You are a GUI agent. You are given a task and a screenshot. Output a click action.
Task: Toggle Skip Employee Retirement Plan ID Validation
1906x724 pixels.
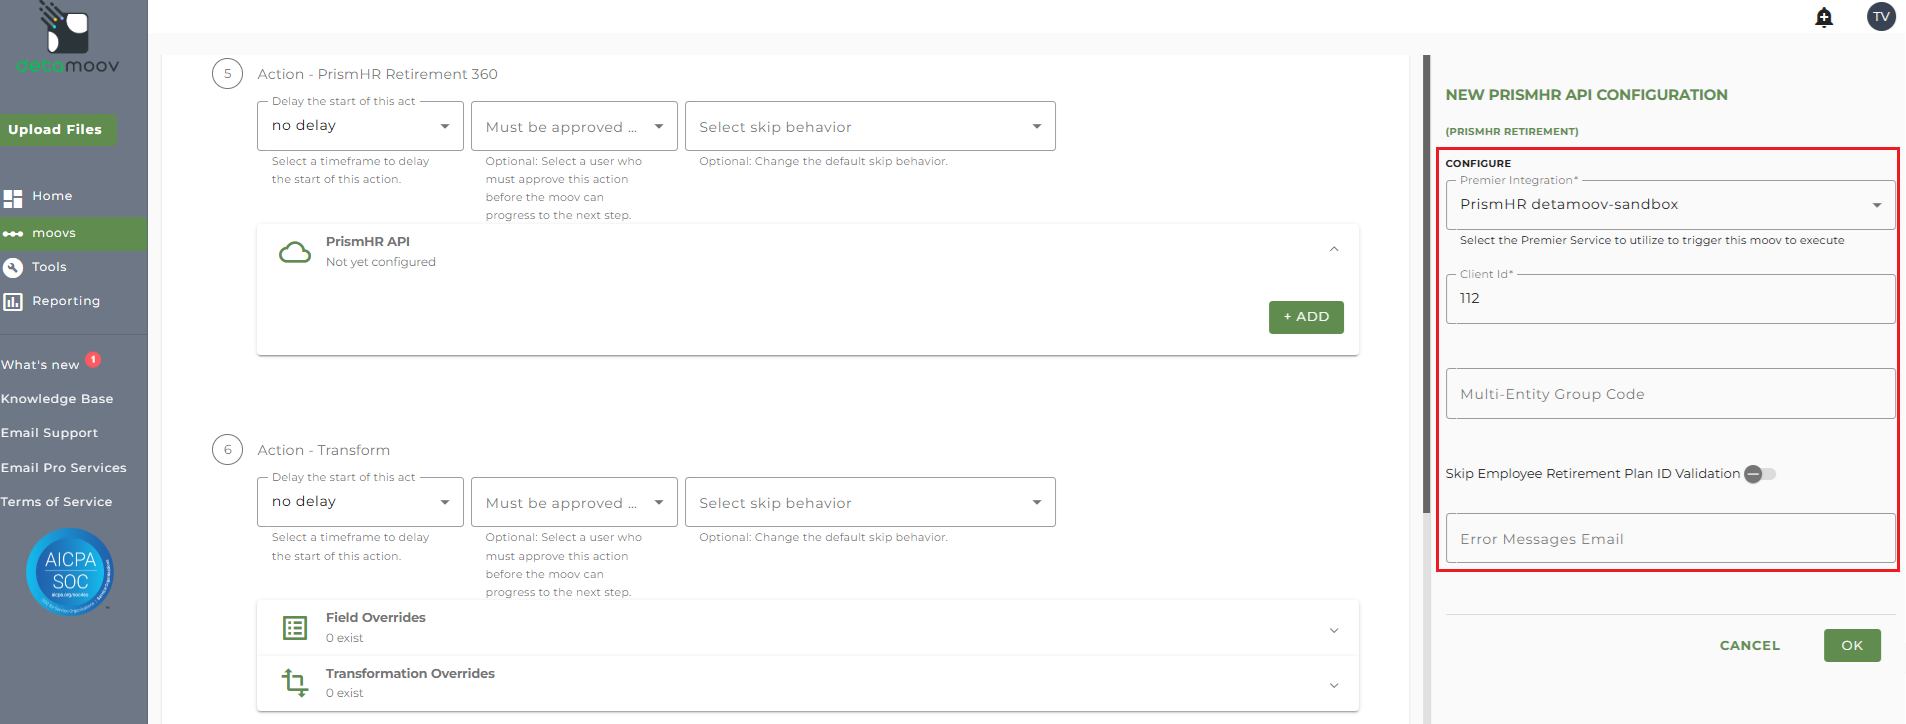pyautogui.click(x=1760, y=474)
